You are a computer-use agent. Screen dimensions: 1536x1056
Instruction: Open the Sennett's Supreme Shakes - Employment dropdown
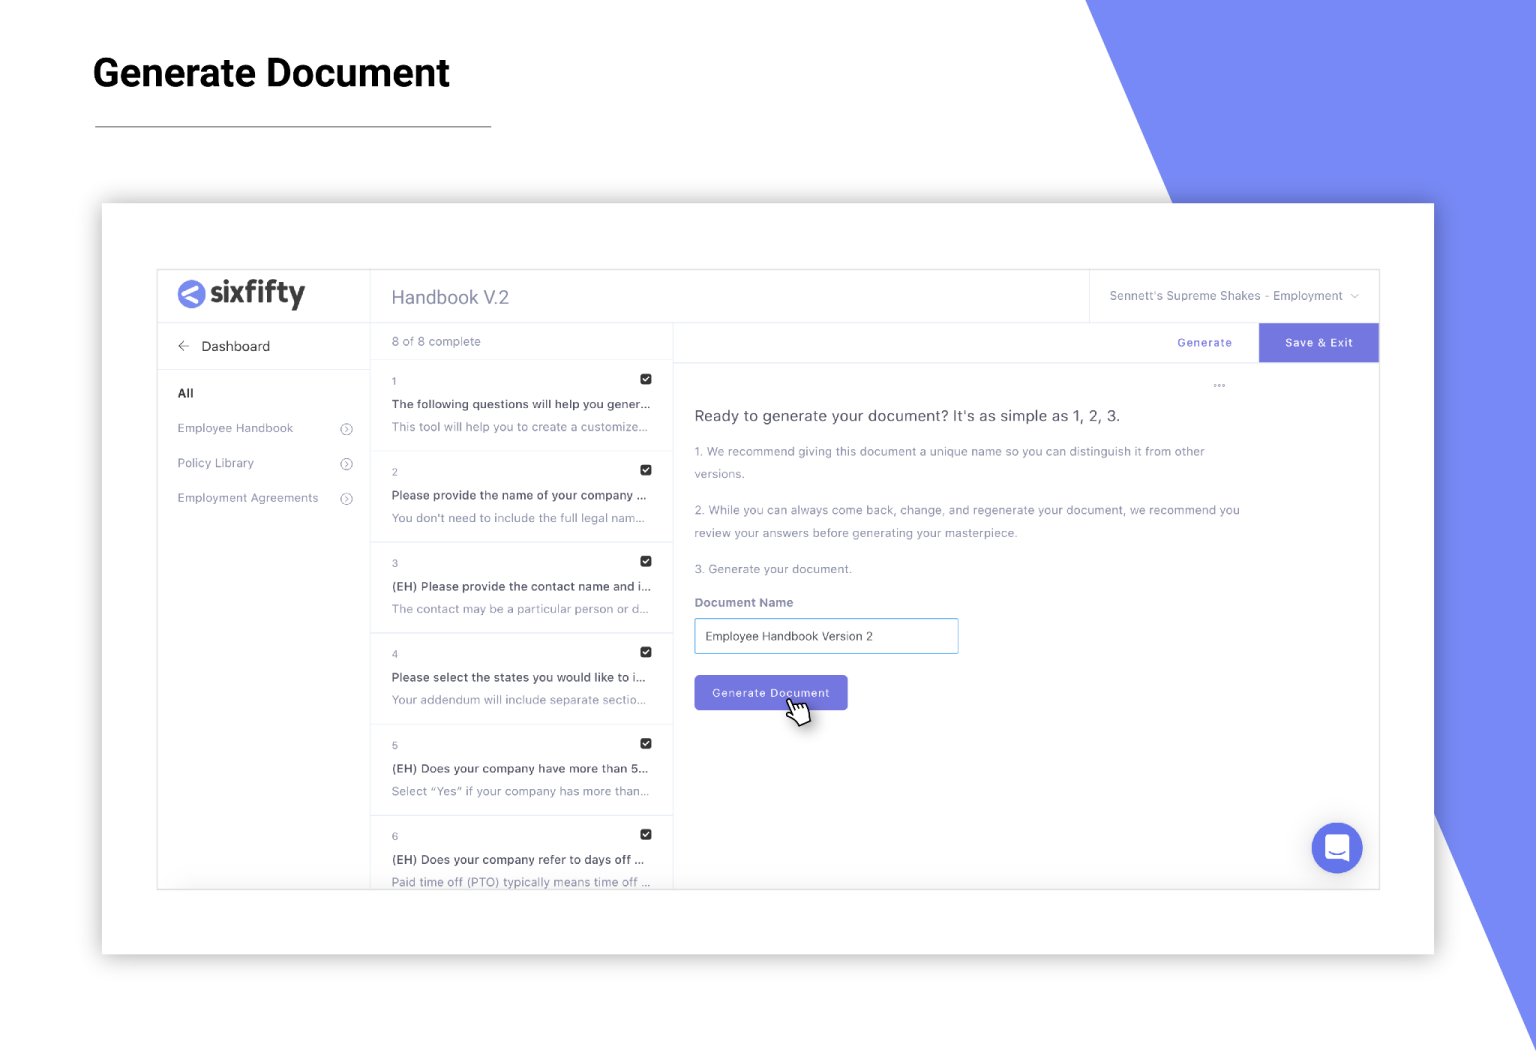[x=1234, y=296]
